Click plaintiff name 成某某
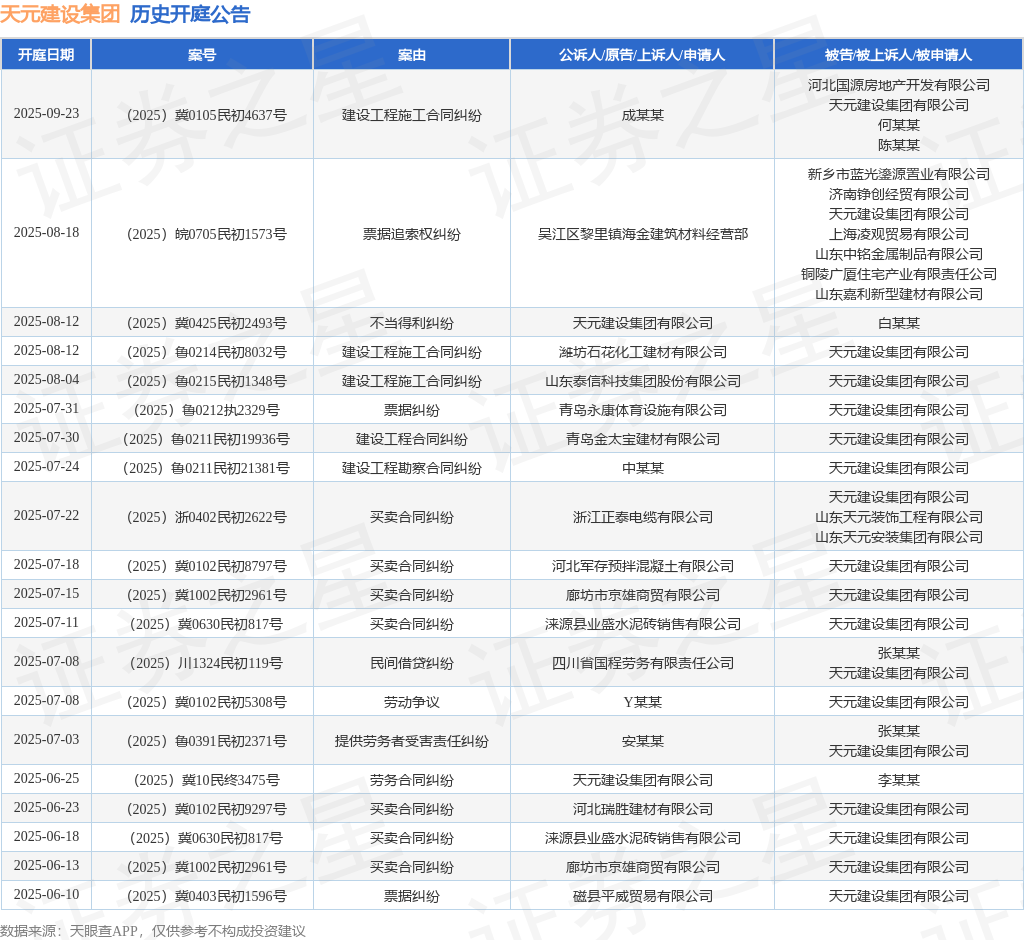 coord(643,115)
